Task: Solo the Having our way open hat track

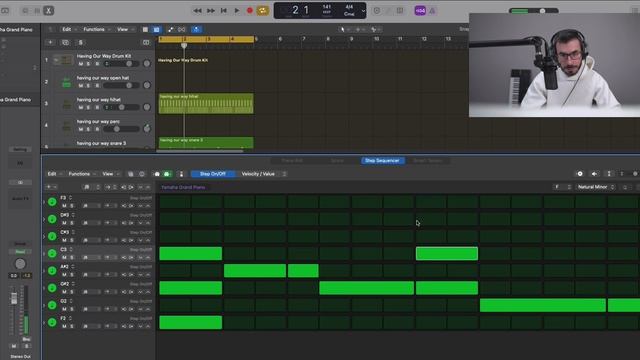Action: 88,86
